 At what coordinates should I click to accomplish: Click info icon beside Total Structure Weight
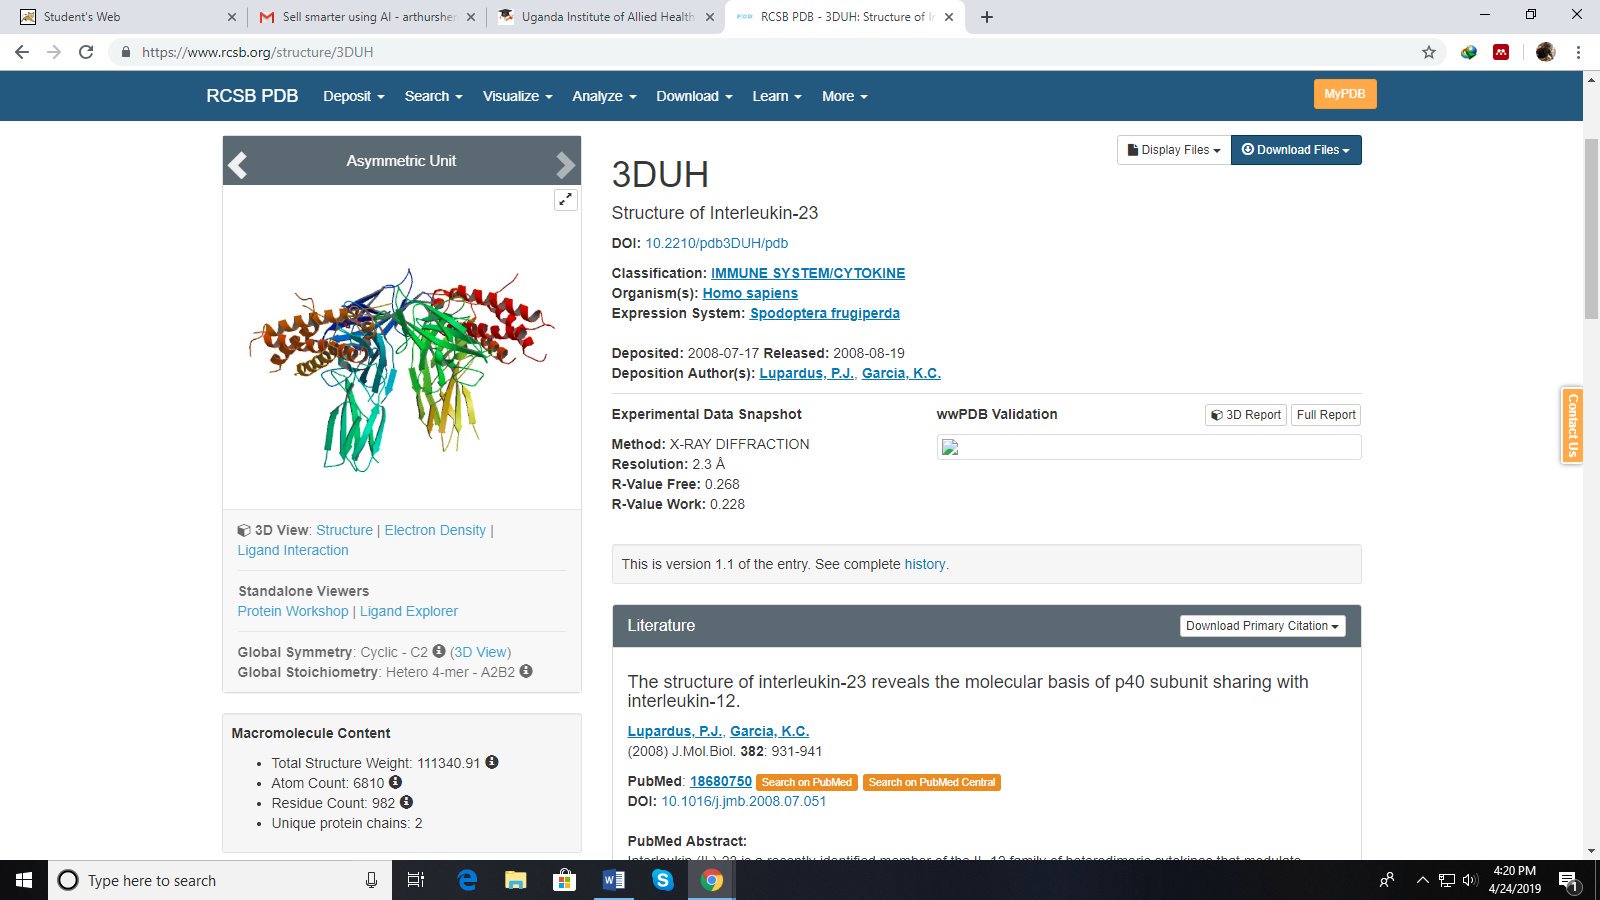click(x=492, y=762)
